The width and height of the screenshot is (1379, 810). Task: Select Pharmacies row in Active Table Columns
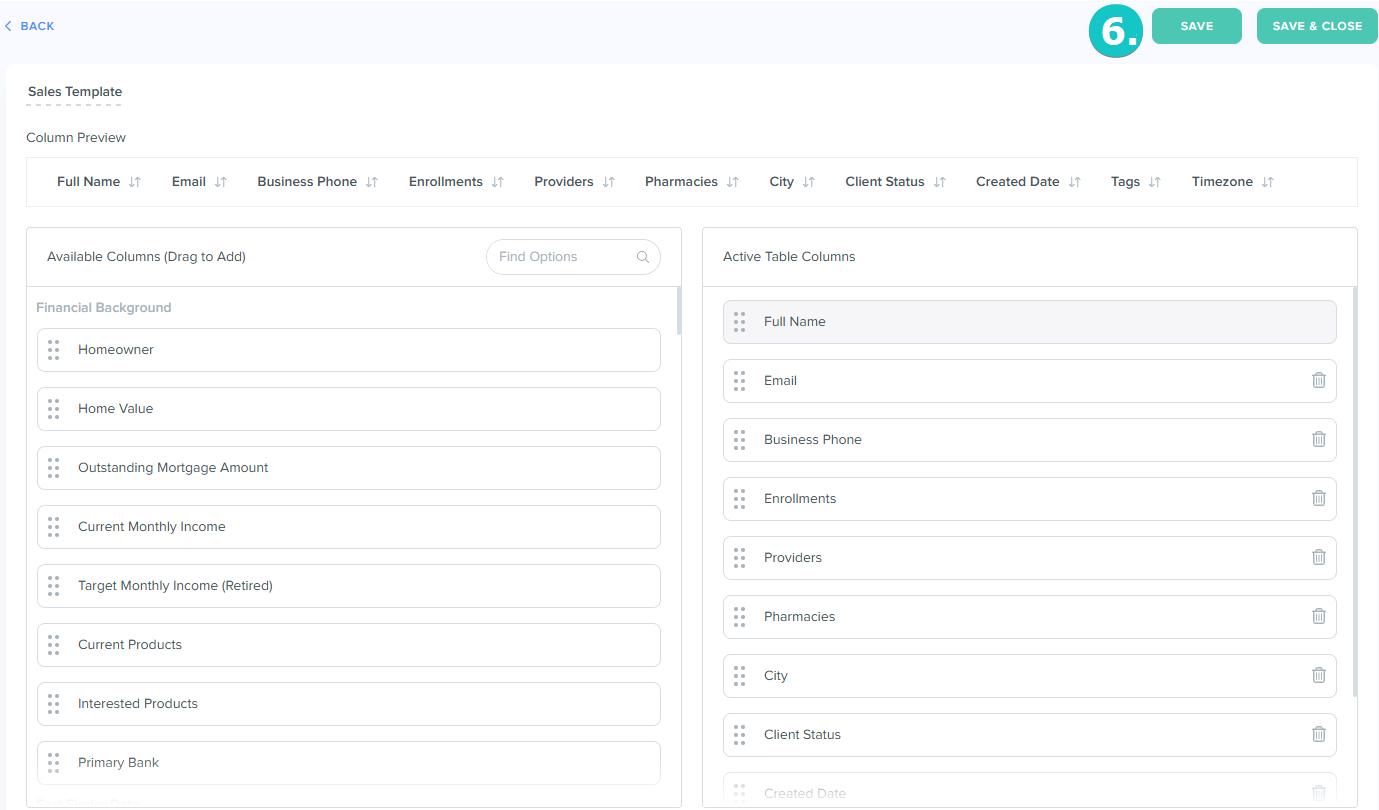point(1030,617)
